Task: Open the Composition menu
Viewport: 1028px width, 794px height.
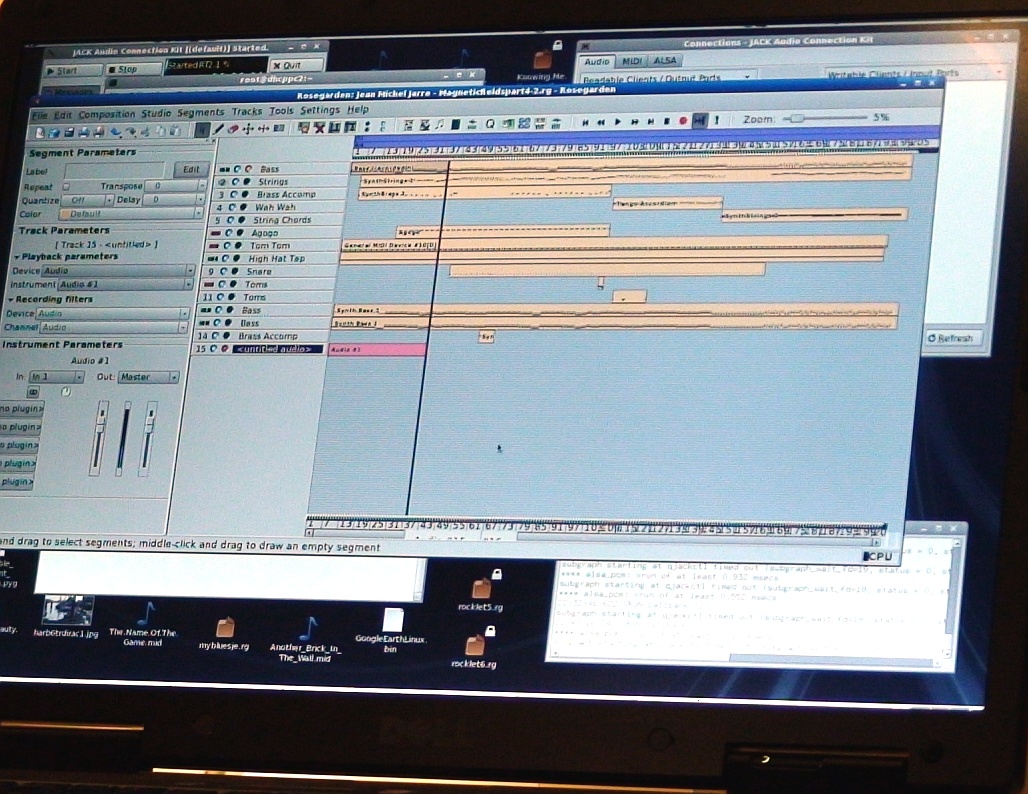Action: (x=107, y=114)
